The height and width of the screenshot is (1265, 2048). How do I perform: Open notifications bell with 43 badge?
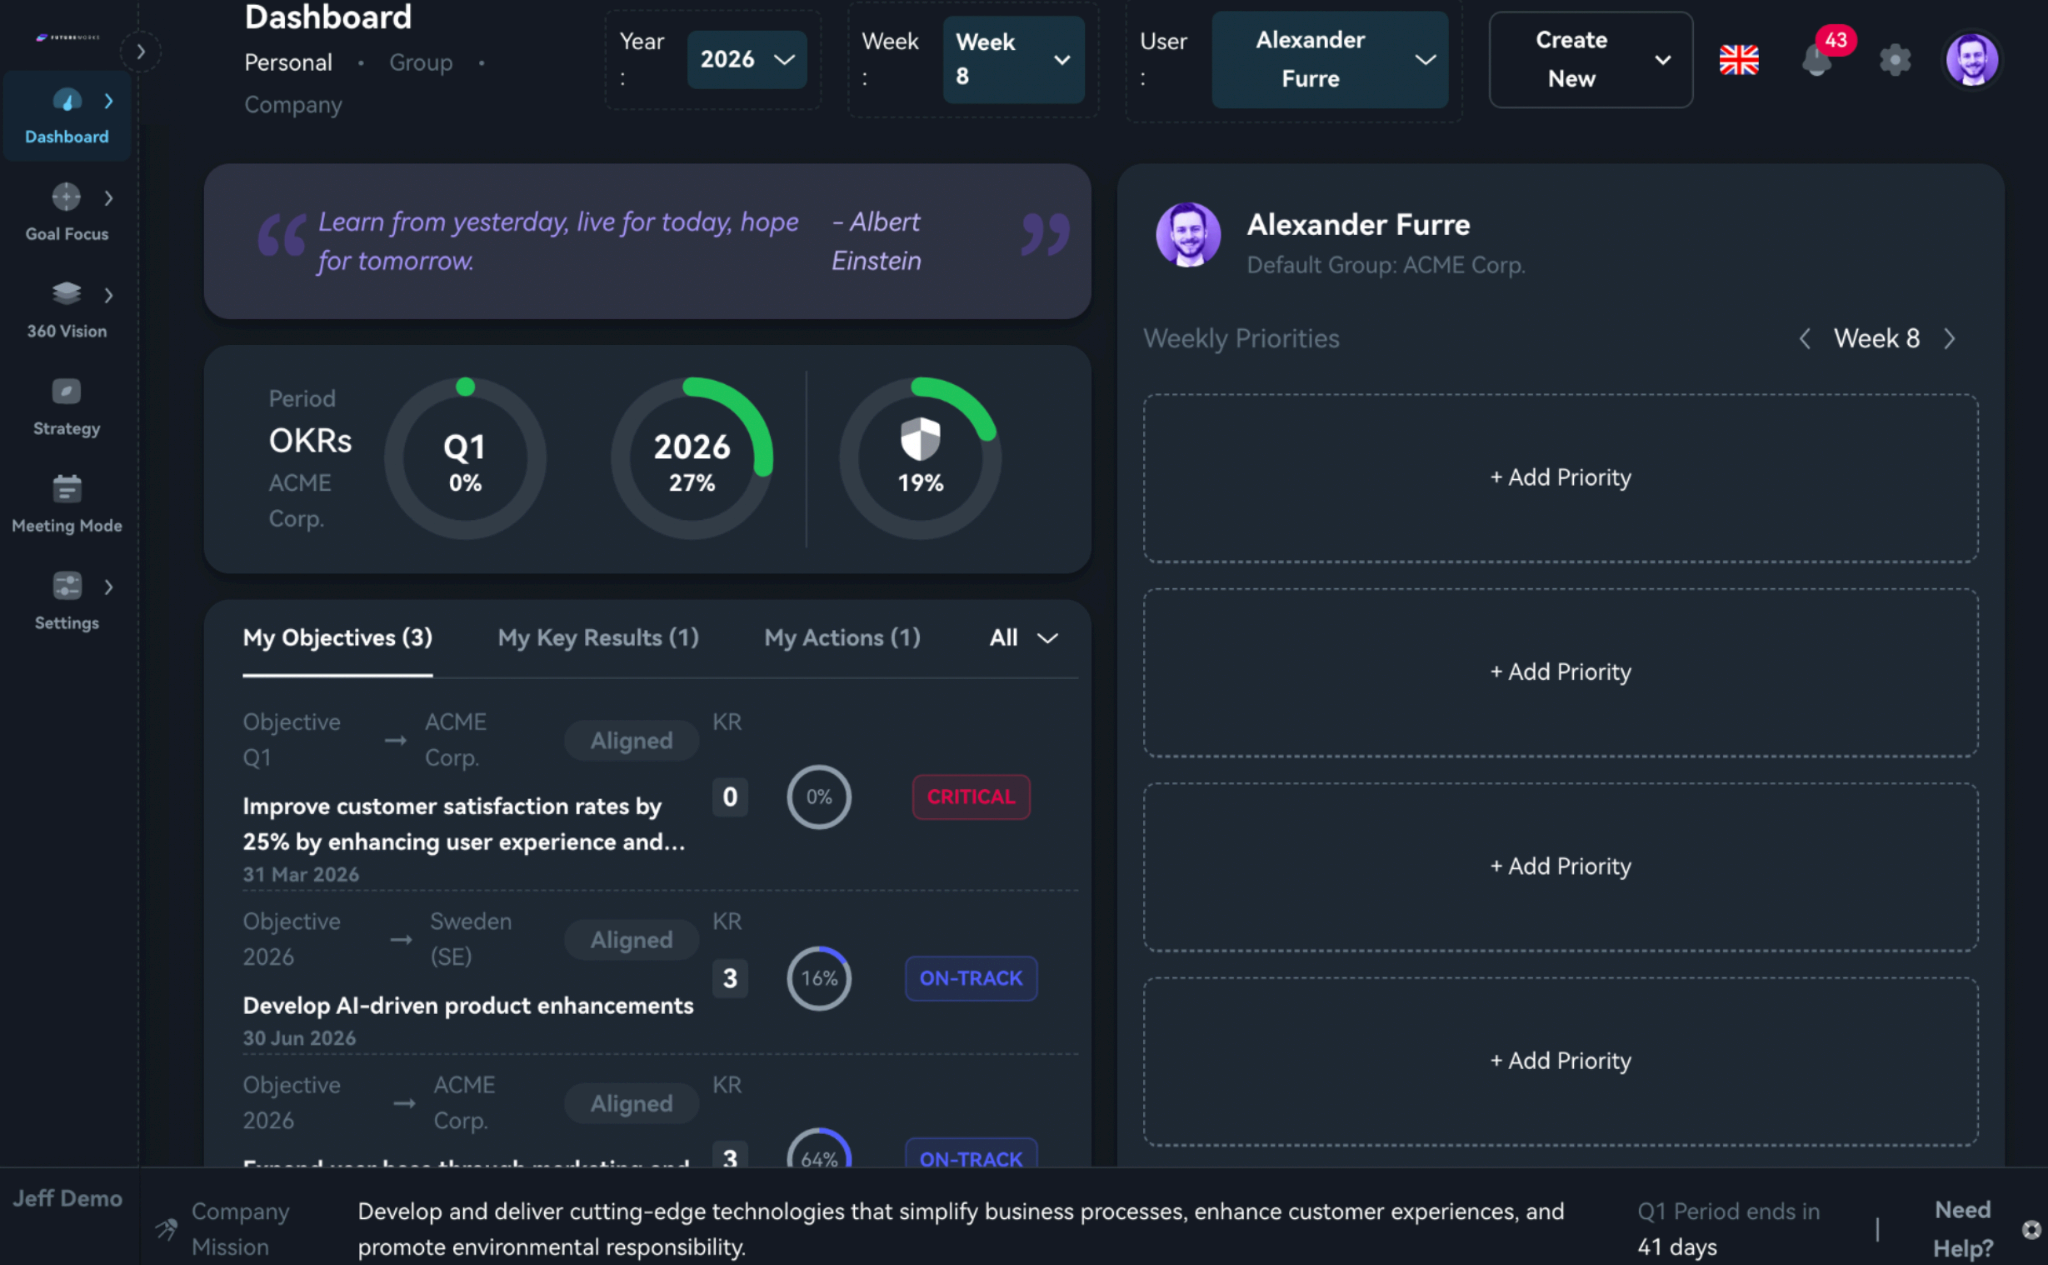(x=1817, y=60)
